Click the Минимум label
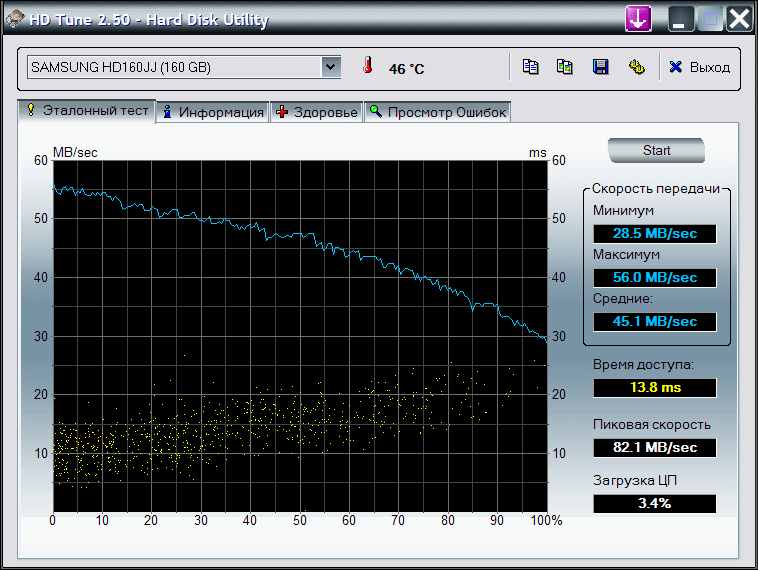Viewport: 758px width, 570px height. 623,211
